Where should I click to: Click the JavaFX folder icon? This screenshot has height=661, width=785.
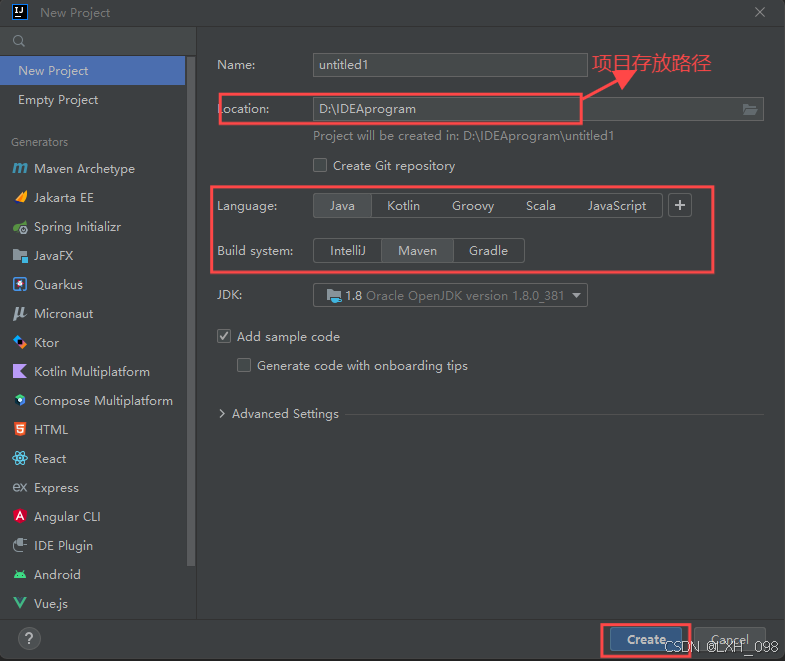click(x=20, y=256)
